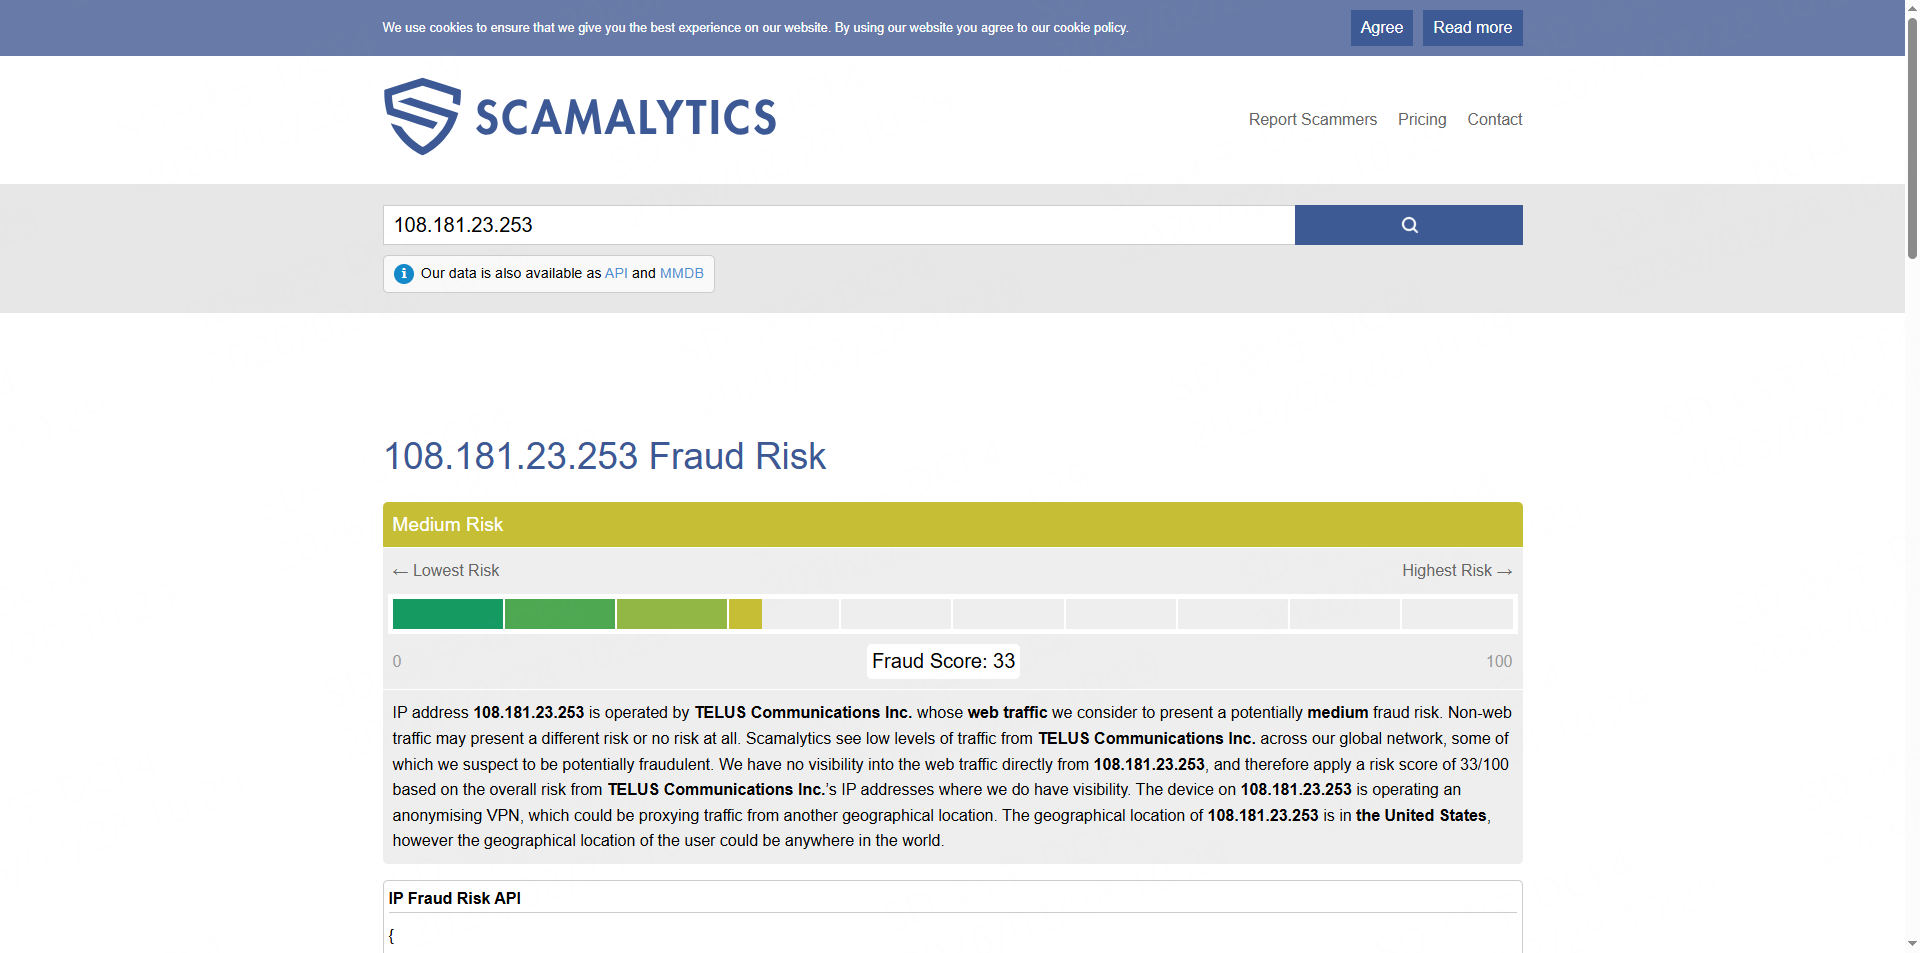The height and width of the screenshot is (953, 1920).
Task: Click the 108.181.23.253 Fraud Risk heading
Action: click(604, 456)
